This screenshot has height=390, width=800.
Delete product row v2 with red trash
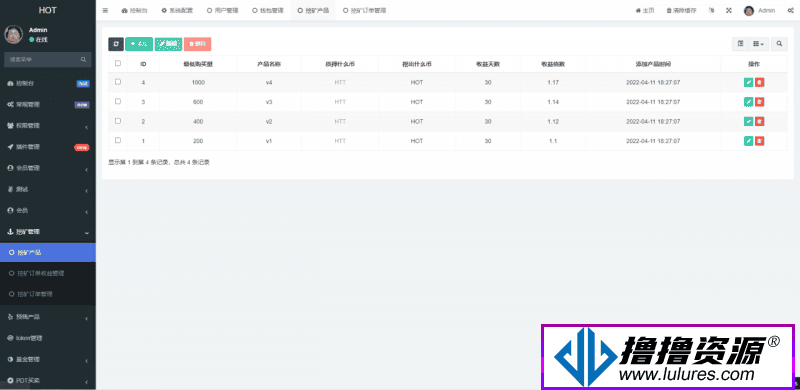[x=760, y=121]
